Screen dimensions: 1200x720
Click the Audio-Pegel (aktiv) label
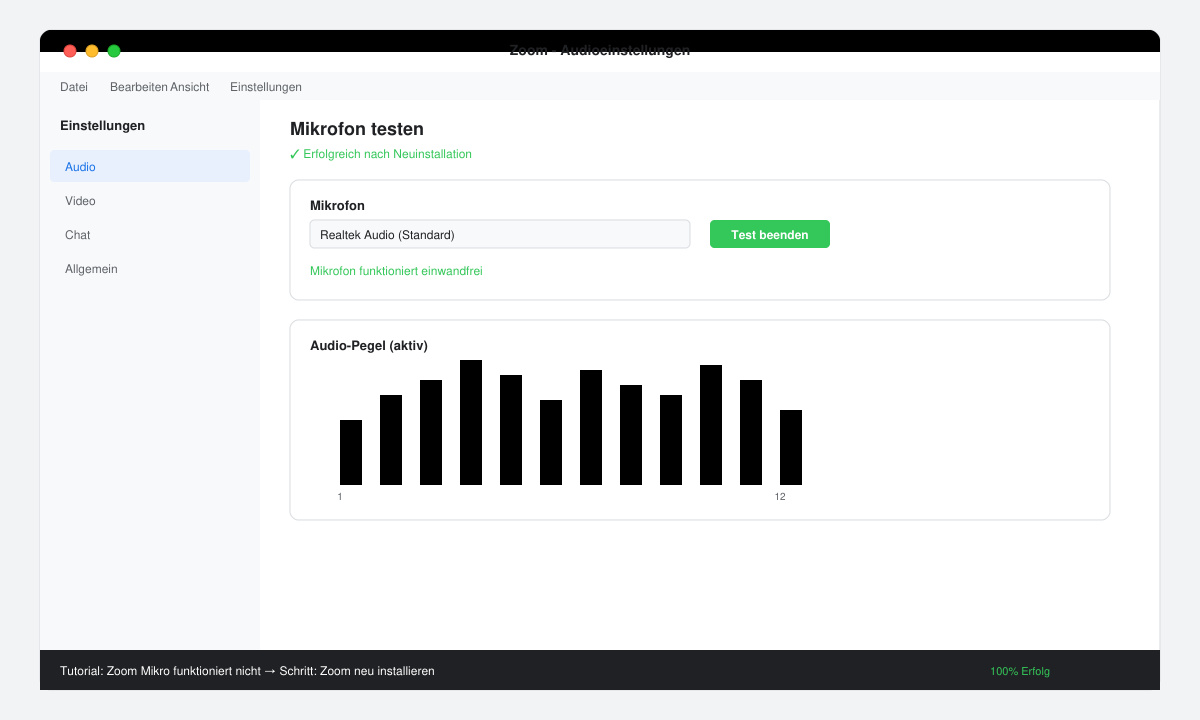click(369, 346)
